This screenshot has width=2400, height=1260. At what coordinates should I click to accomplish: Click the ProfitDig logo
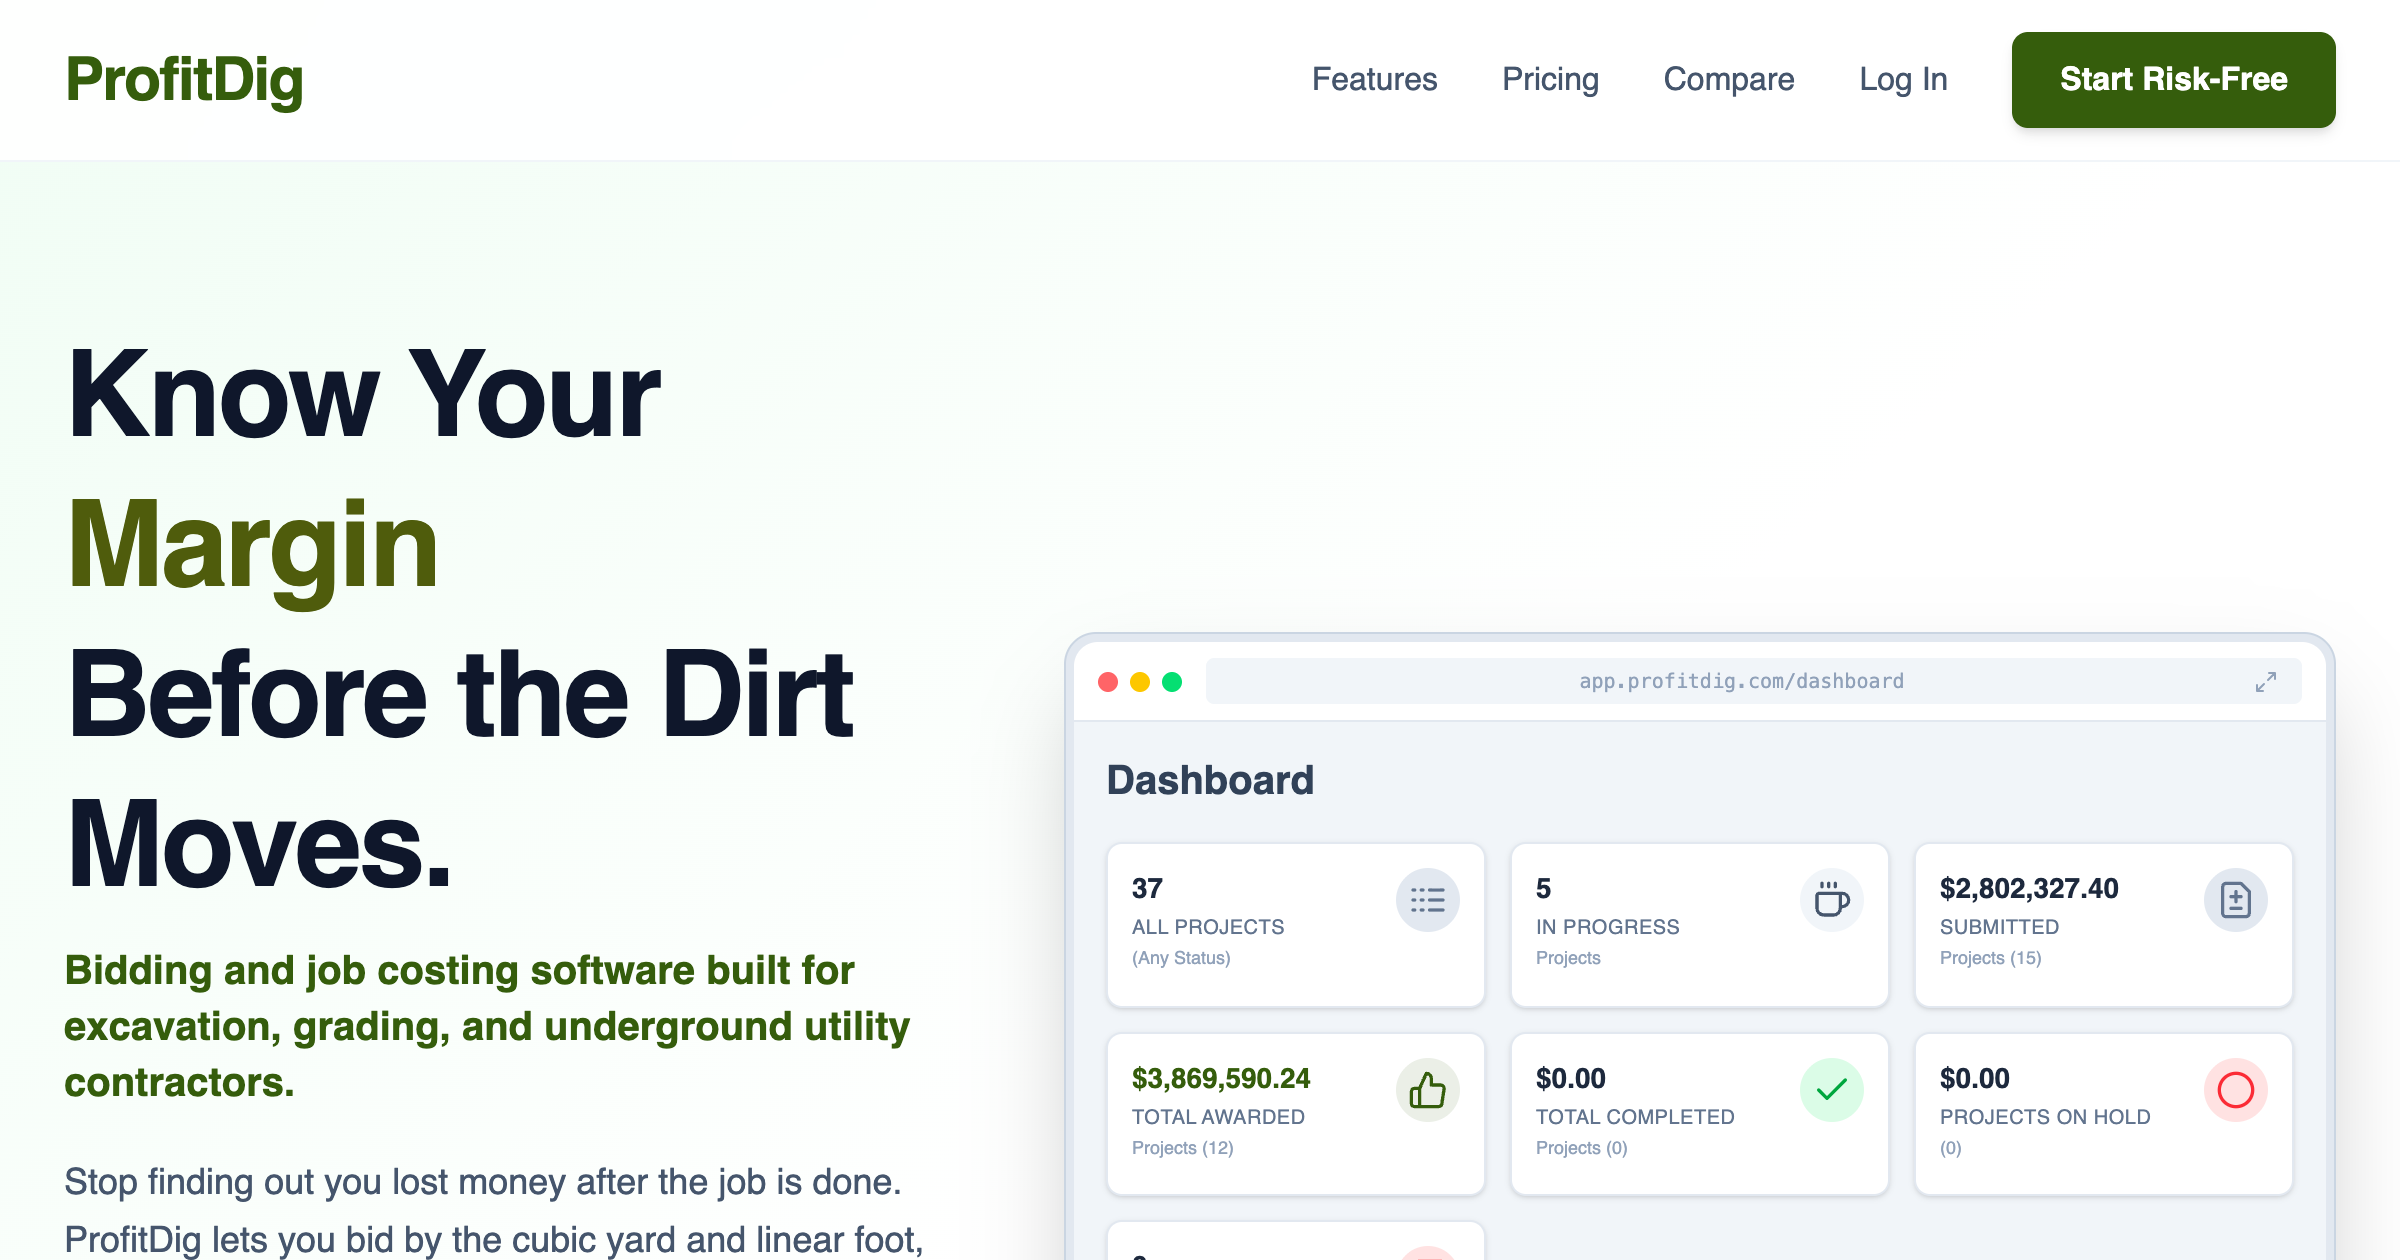tap(184, 80)
